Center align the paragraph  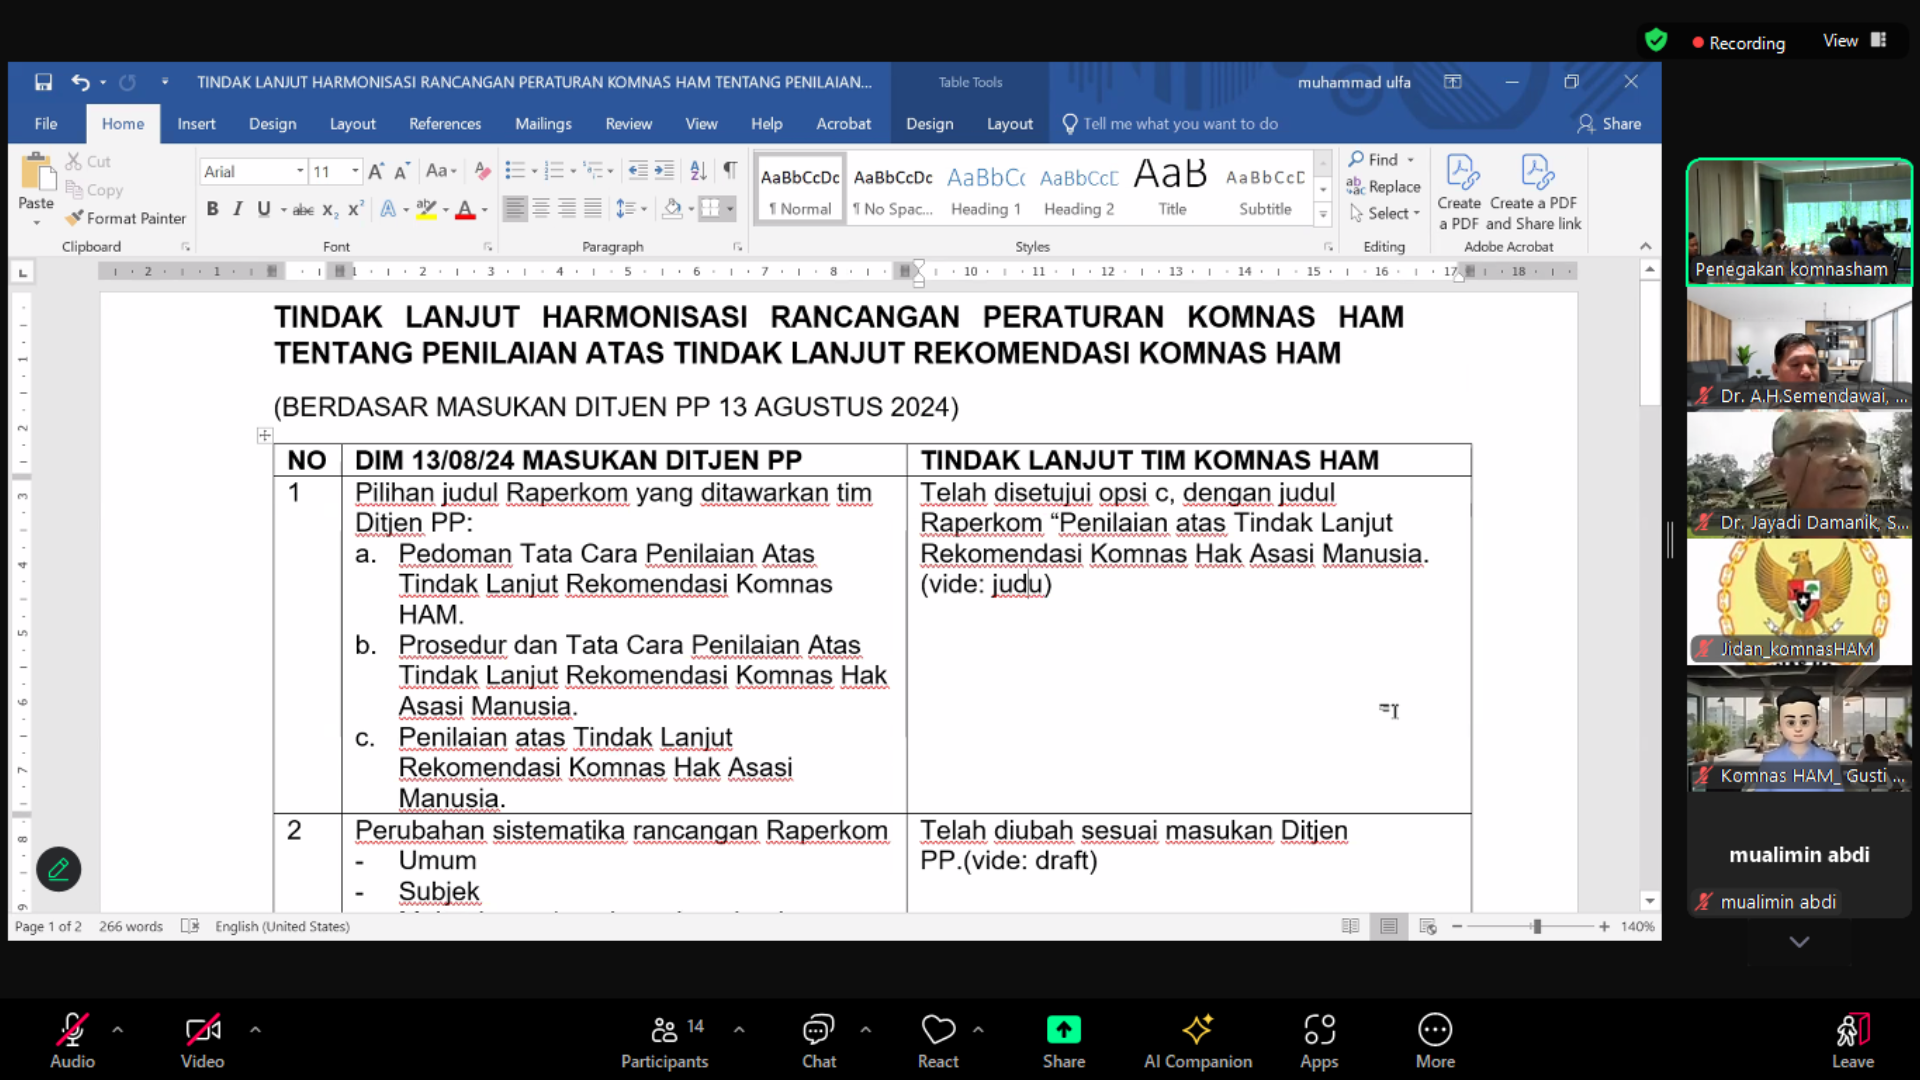(x=541, y=209)
